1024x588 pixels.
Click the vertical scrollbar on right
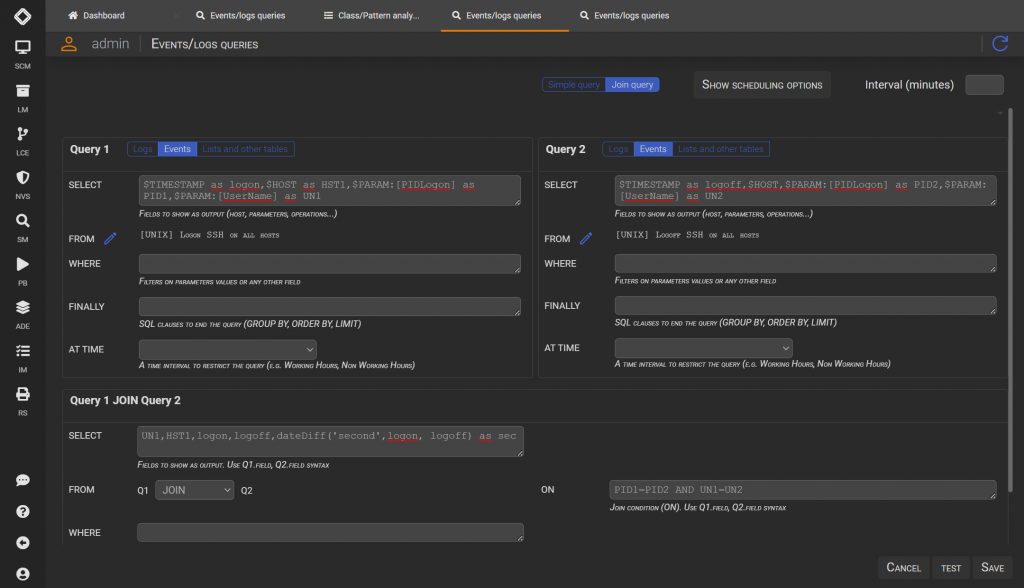(x=1010, y=301)
